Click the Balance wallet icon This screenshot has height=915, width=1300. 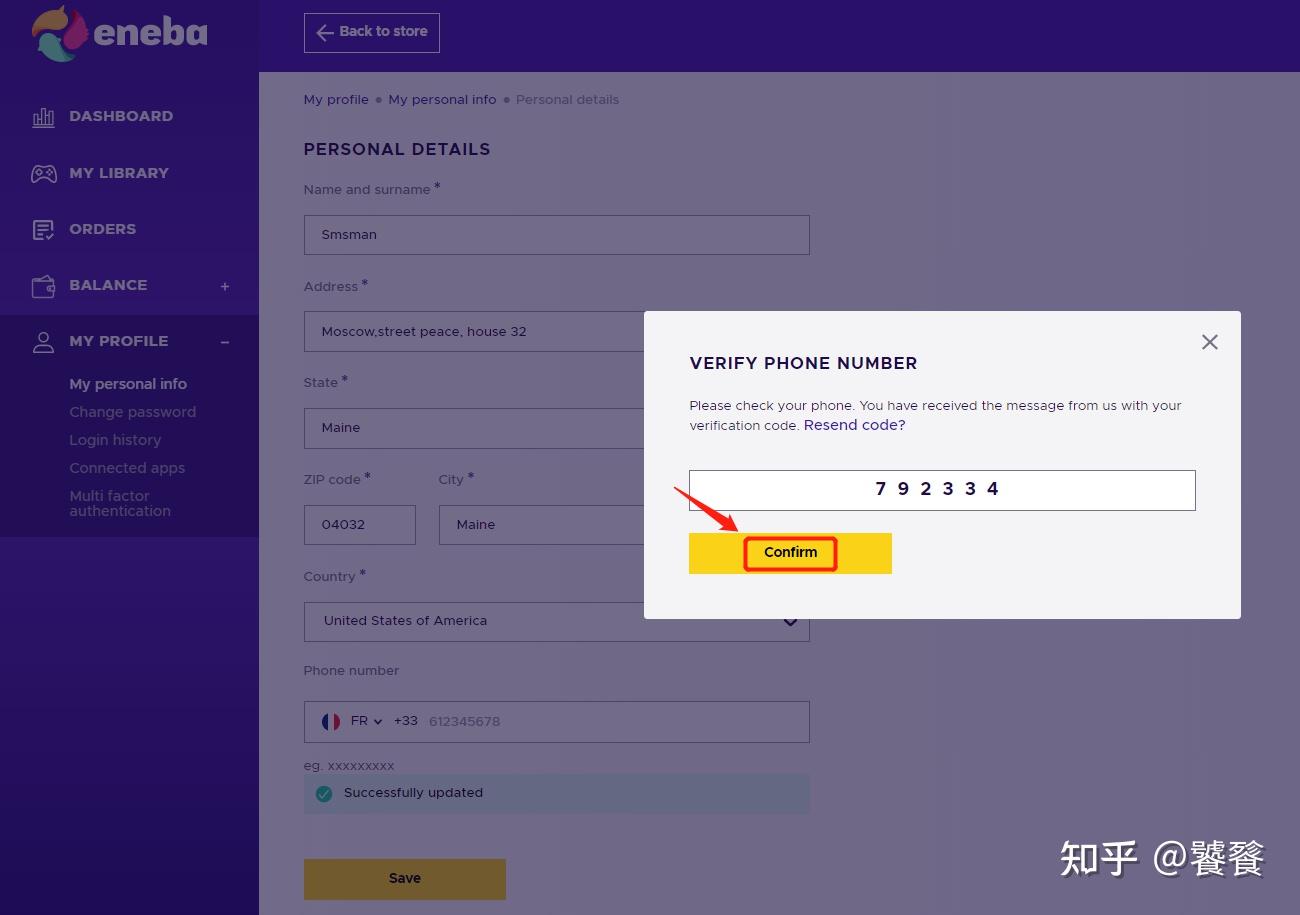(43, 286)
